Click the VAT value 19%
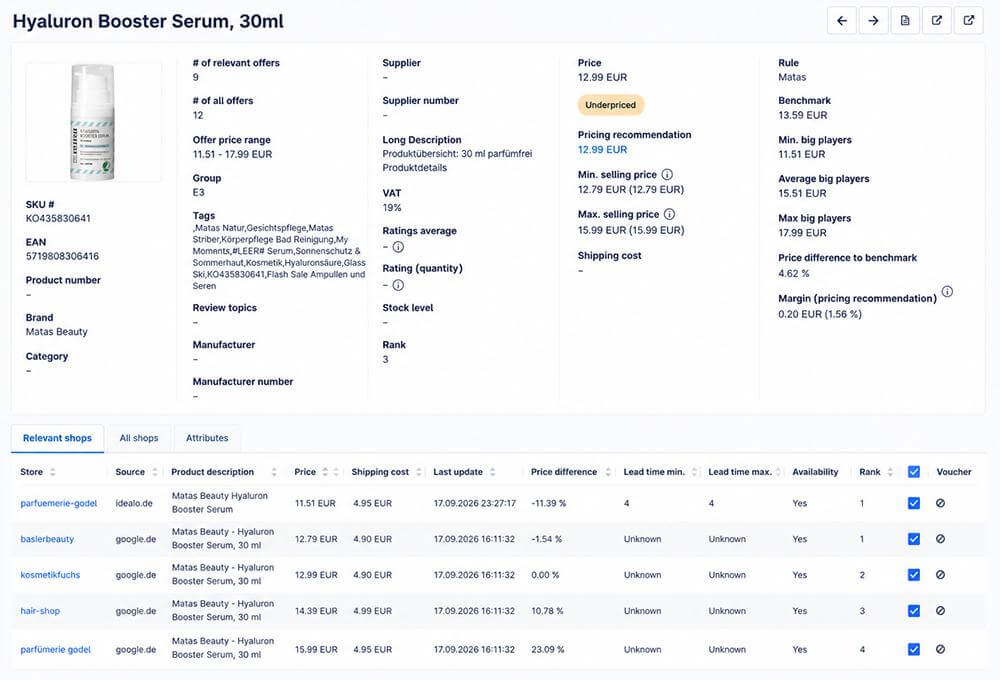The height and width of the screenshot is (680, 1000). tap(392, 207)
